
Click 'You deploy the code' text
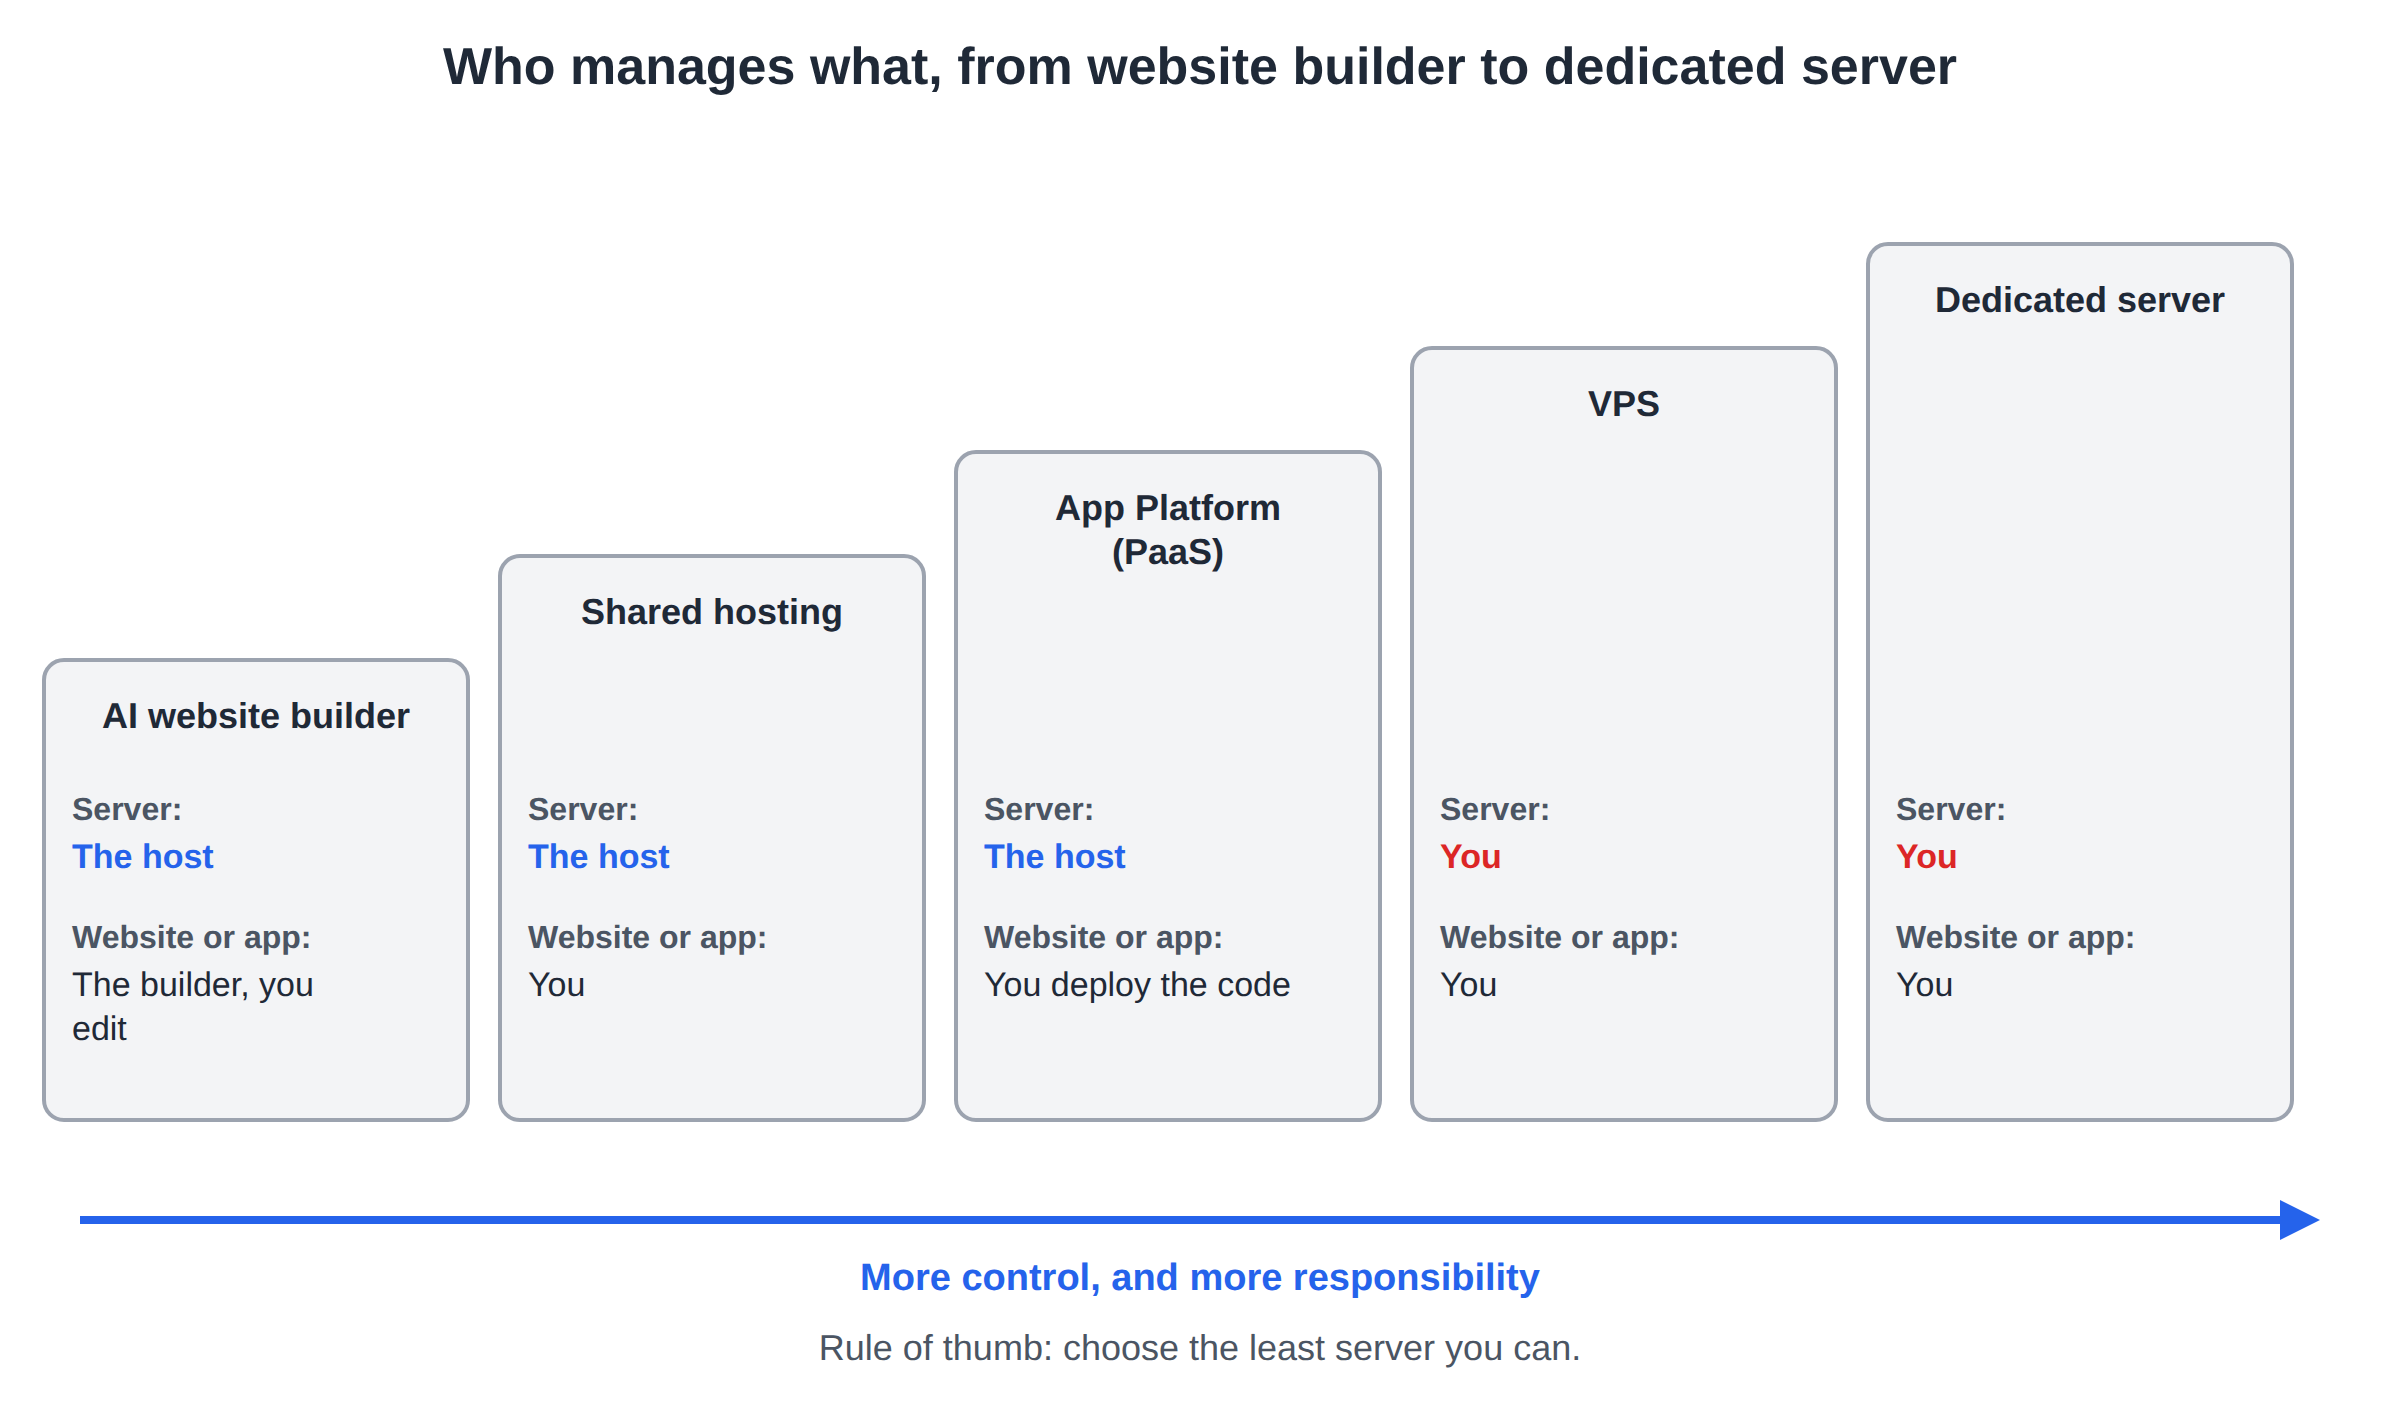[x=1137, y=985]
